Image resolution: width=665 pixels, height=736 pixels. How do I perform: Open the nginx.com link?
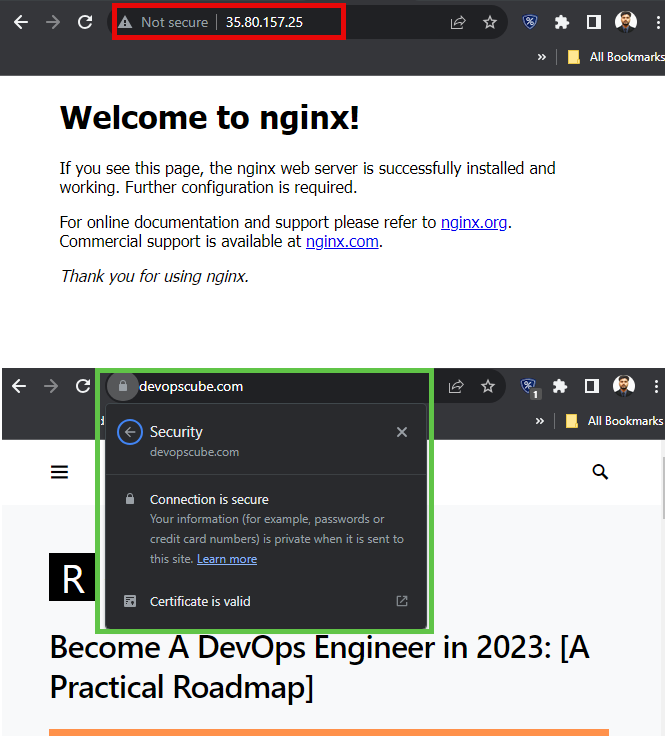point(342,242)
